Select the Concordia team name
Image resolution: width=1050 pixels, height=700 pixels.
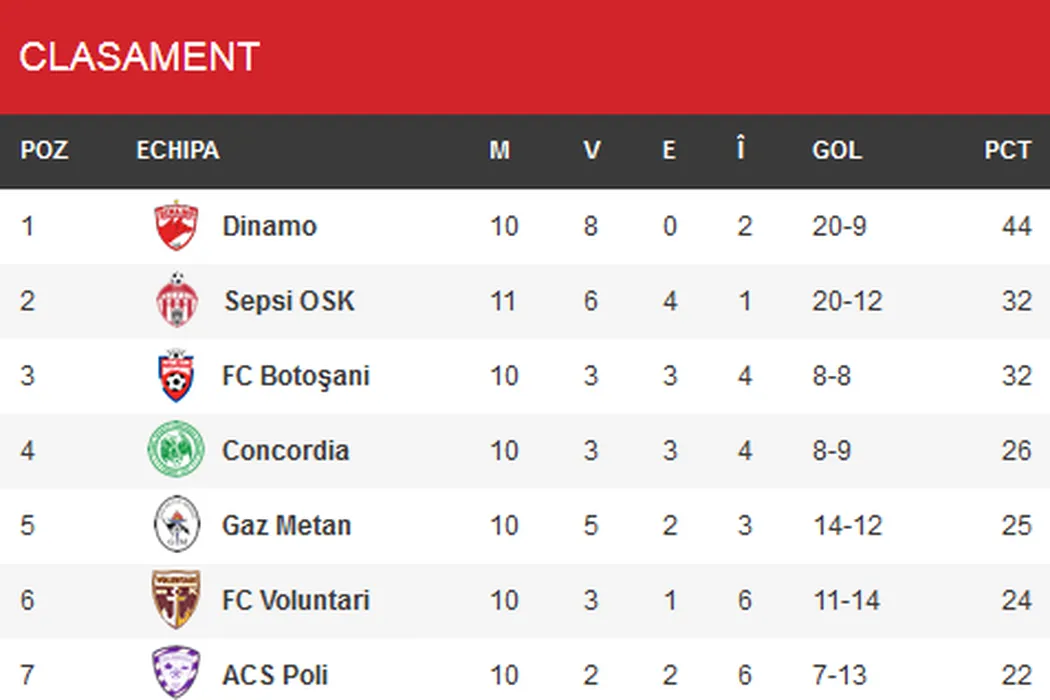pos(285,450)
